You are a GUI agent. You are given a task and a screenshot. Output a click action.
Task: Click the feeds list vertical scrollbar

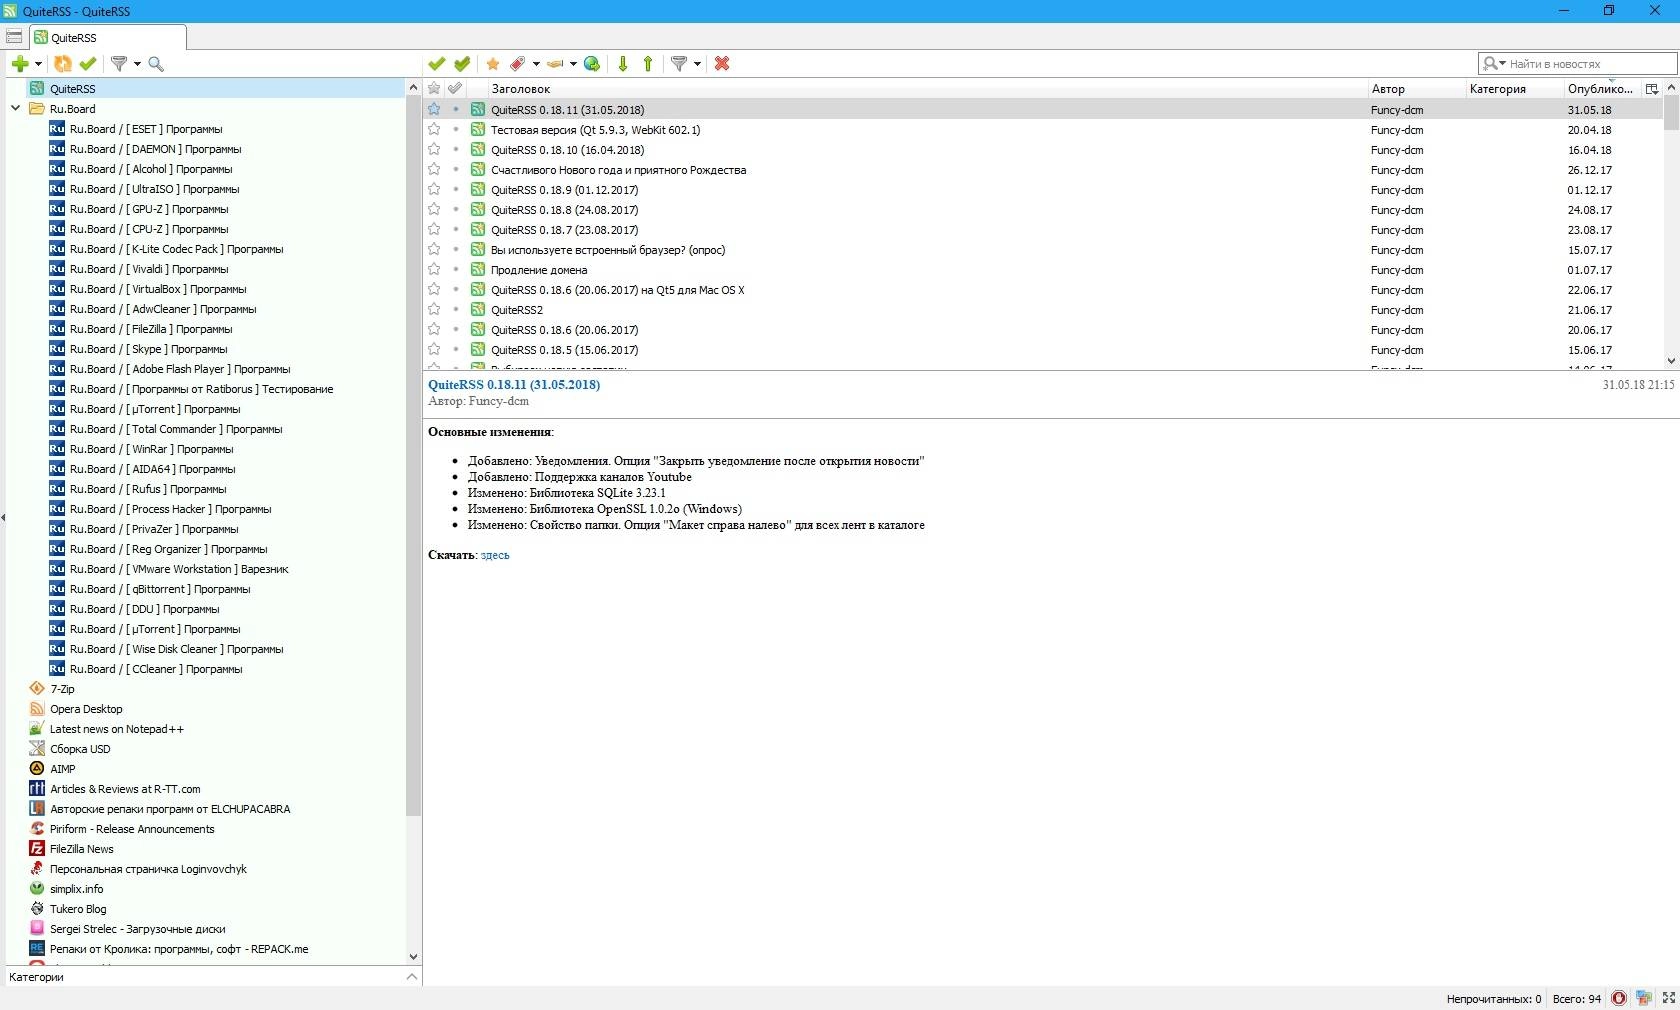[413, 457]
